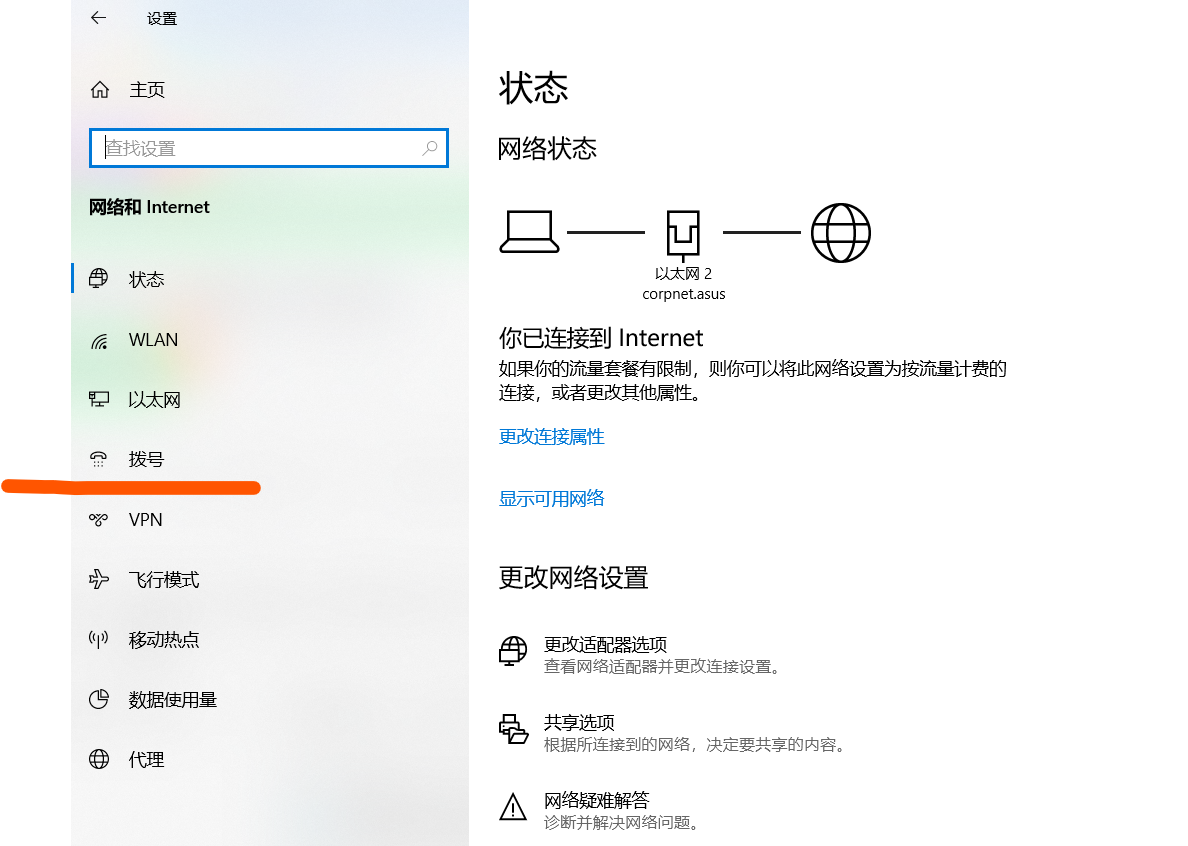The image size is (1188, 846).
Task: Open 数据使用量 via its pie chart icon
Action: (x=98, y=699)
